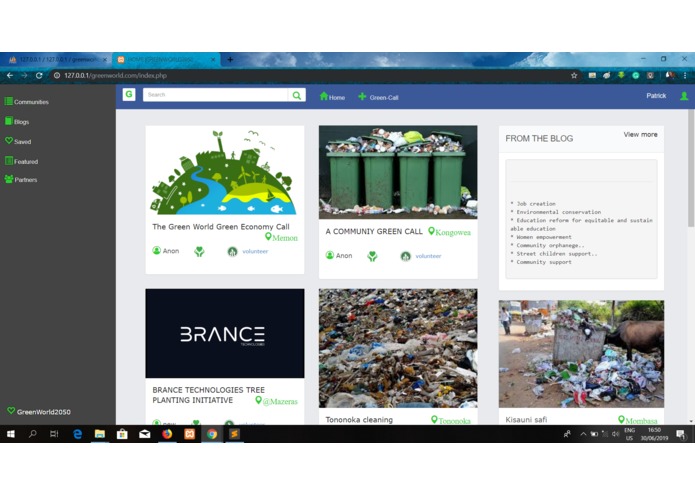Open the Green World Economy image
695x494 pixels.
224,172
